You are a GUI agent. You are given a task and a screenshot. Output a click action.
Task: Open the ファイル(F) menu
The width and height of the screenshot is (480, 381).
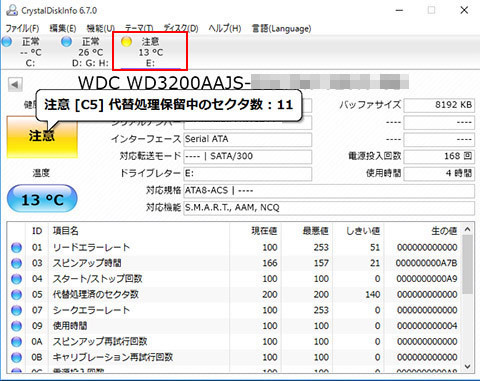pyautogui.click(x=22, y=29)
